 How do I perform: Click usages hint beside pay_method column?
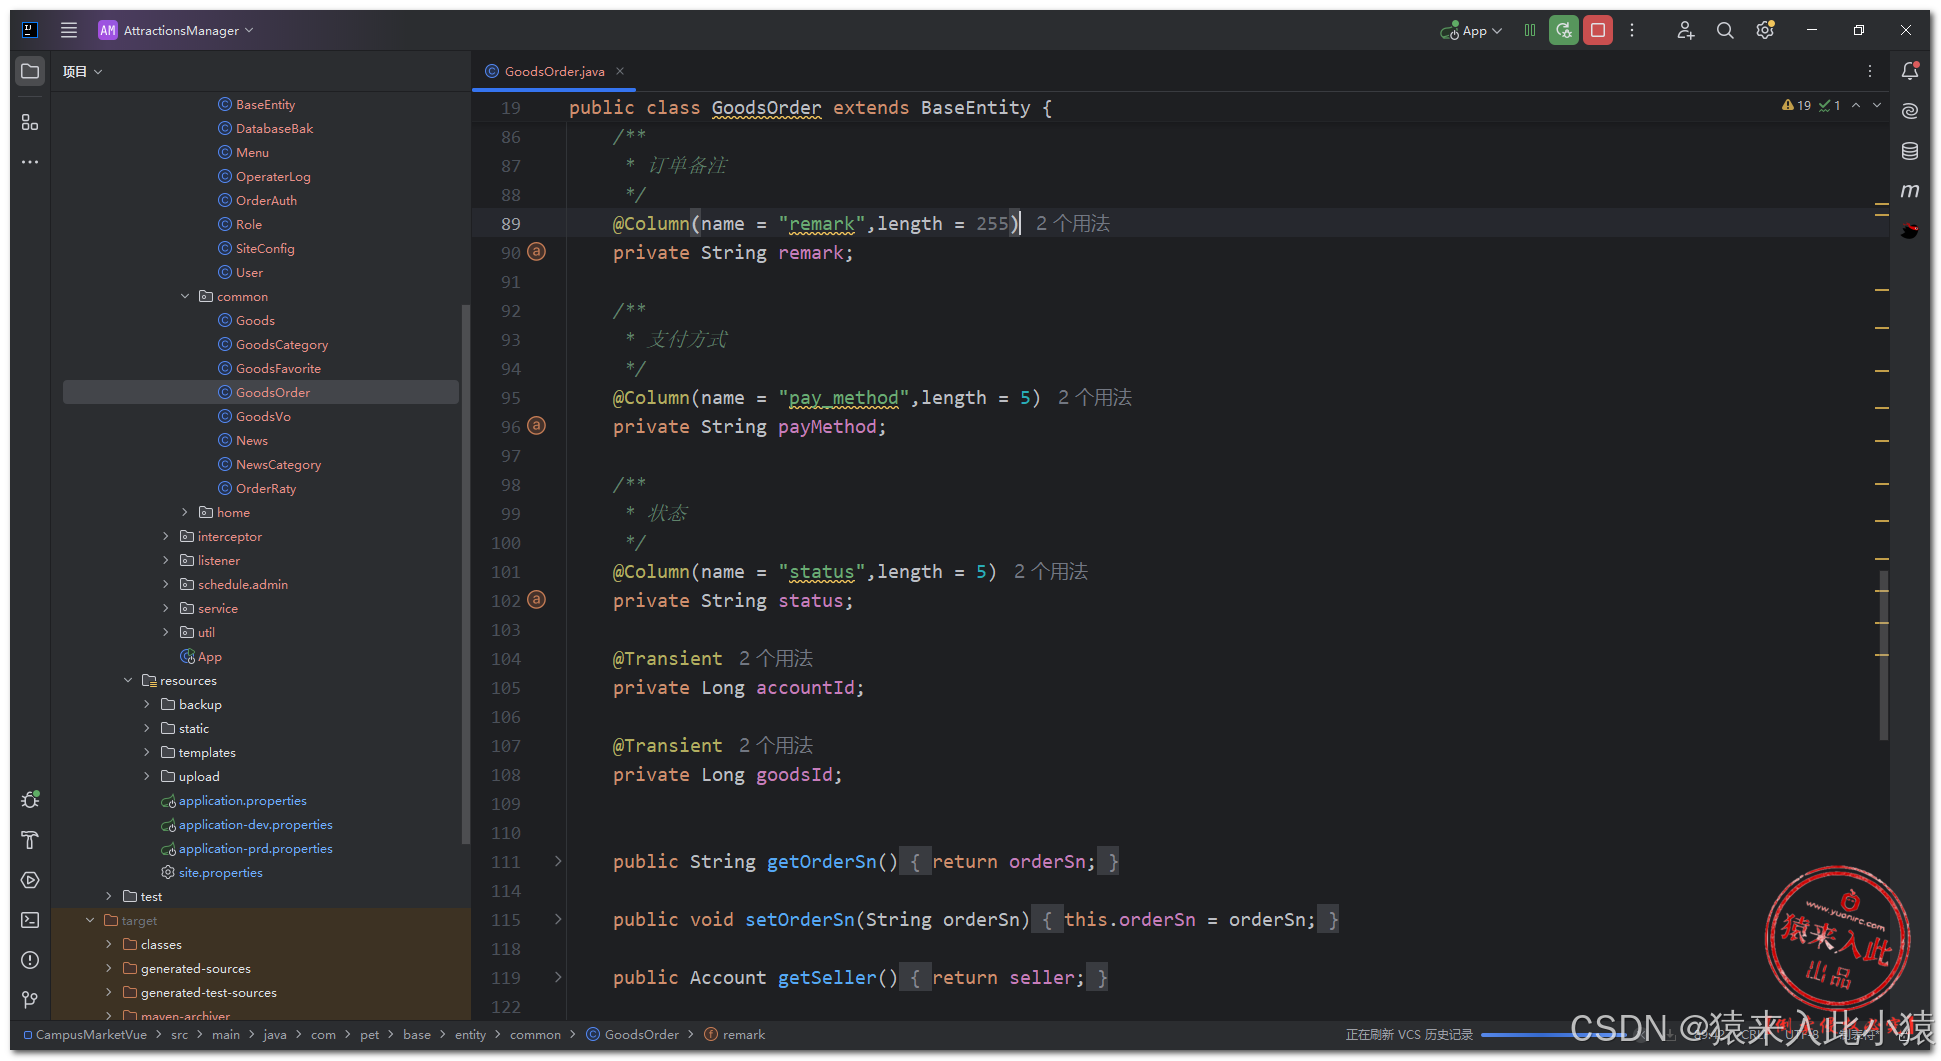[1095, 397]
